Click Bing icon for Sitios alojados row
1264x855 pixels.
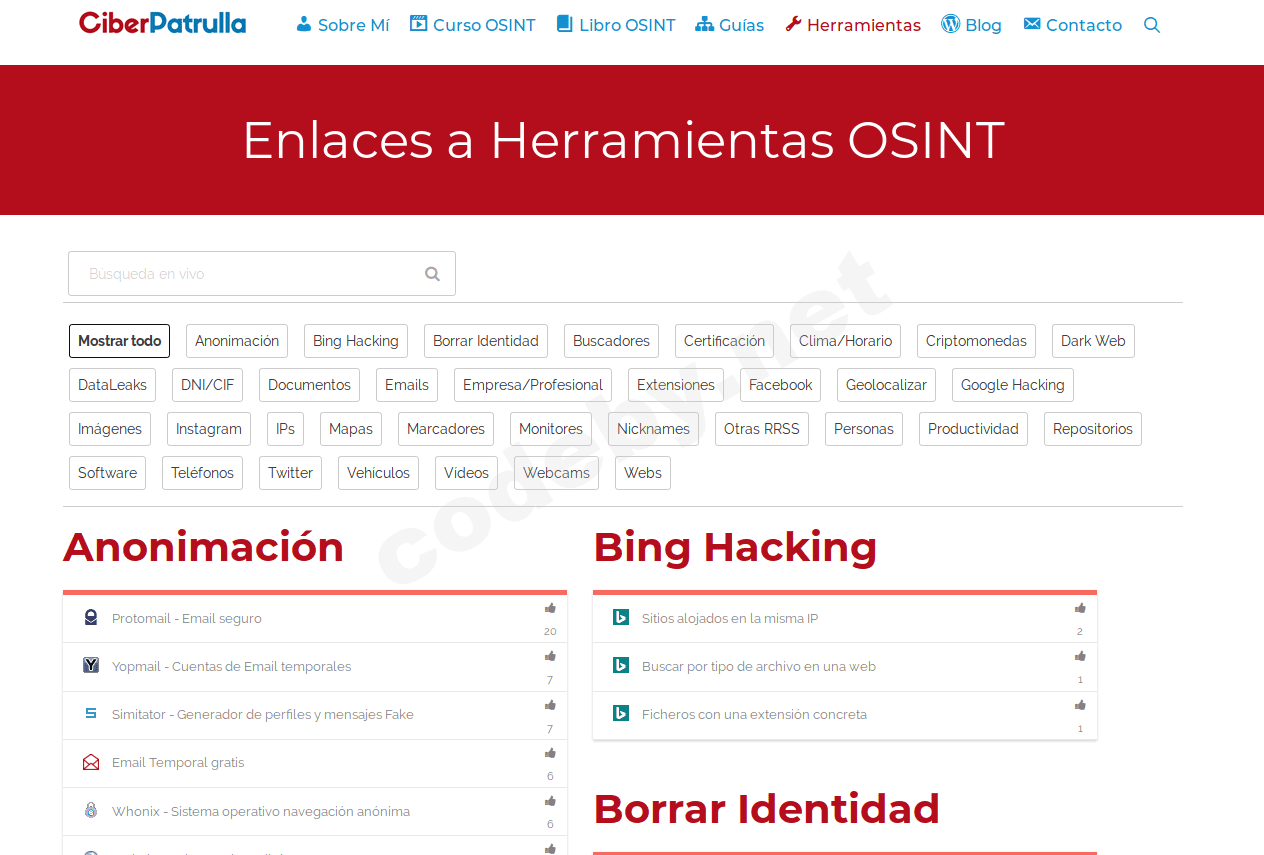tap(621, 618)
